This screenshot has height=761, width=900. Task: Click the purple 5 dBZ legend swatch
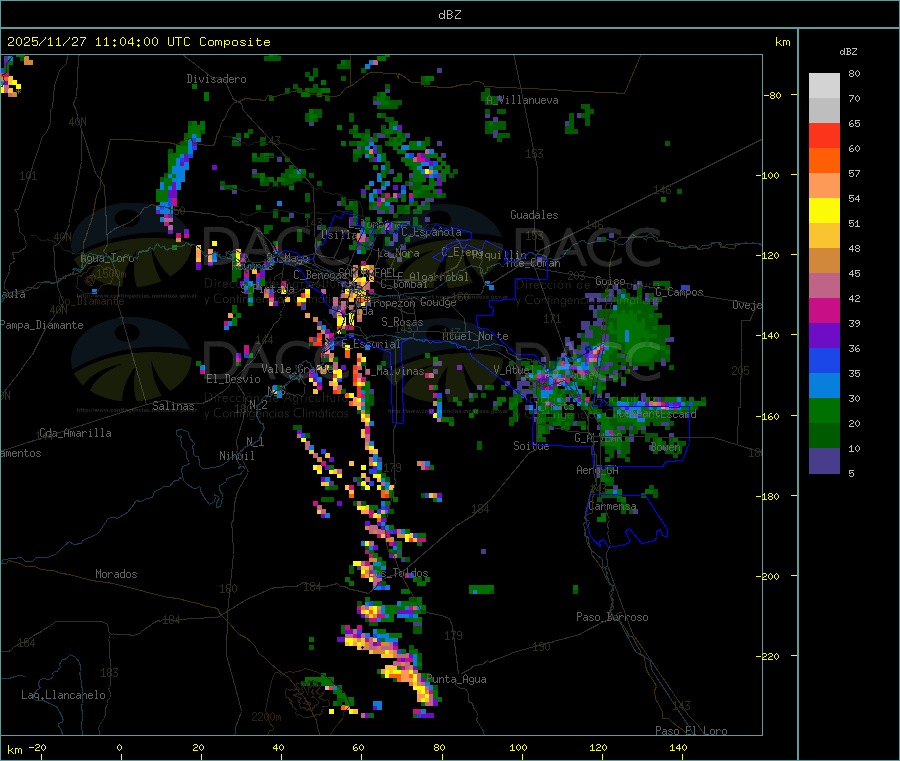(x=824, y=461)
